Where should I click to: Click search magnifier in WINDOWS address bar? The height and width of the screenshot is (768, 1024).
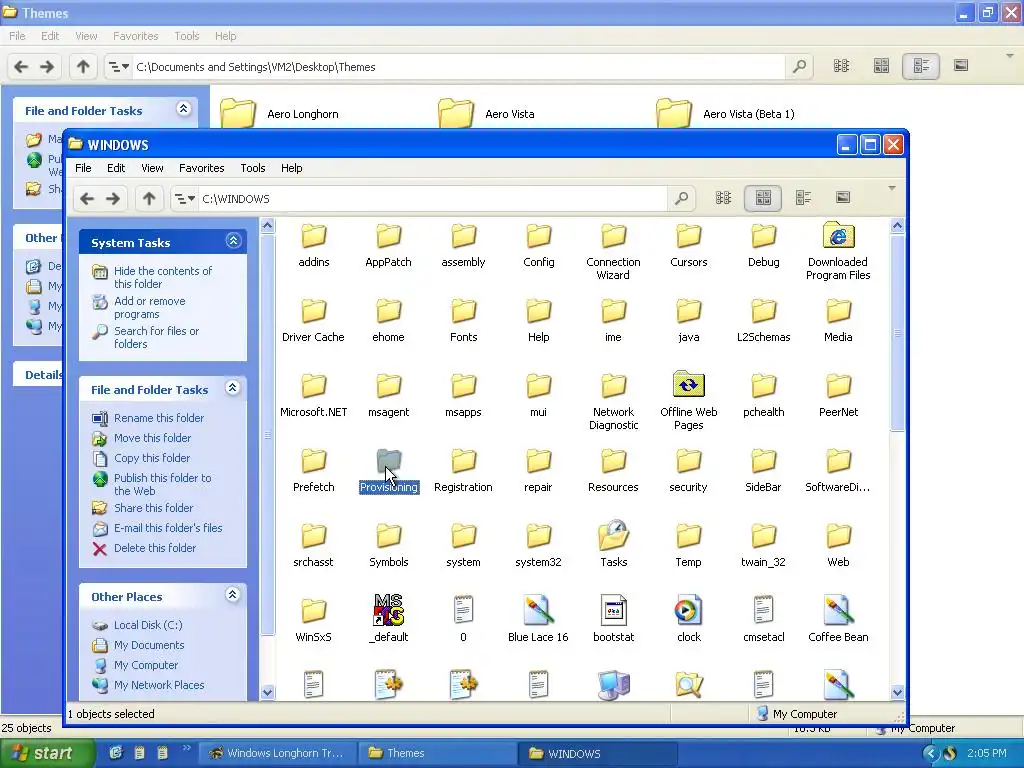[x=681, y=198]
